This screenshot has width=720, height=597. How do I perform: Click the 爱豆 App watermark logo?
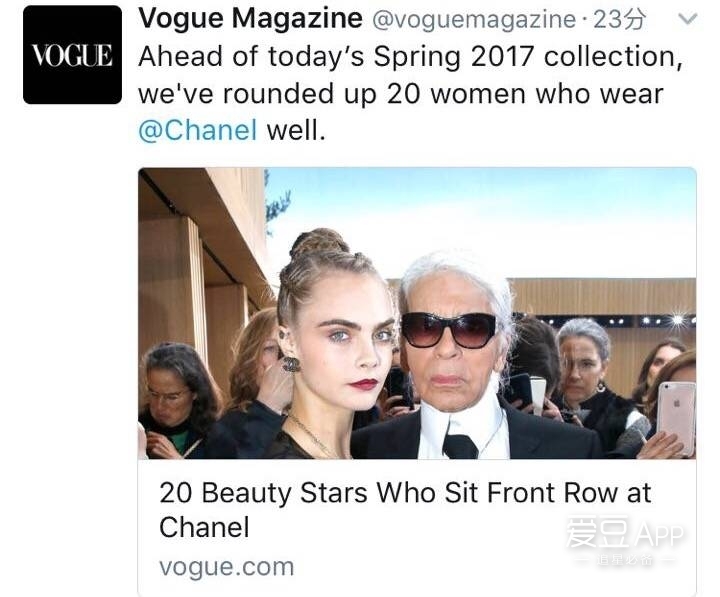coord(625,539)
